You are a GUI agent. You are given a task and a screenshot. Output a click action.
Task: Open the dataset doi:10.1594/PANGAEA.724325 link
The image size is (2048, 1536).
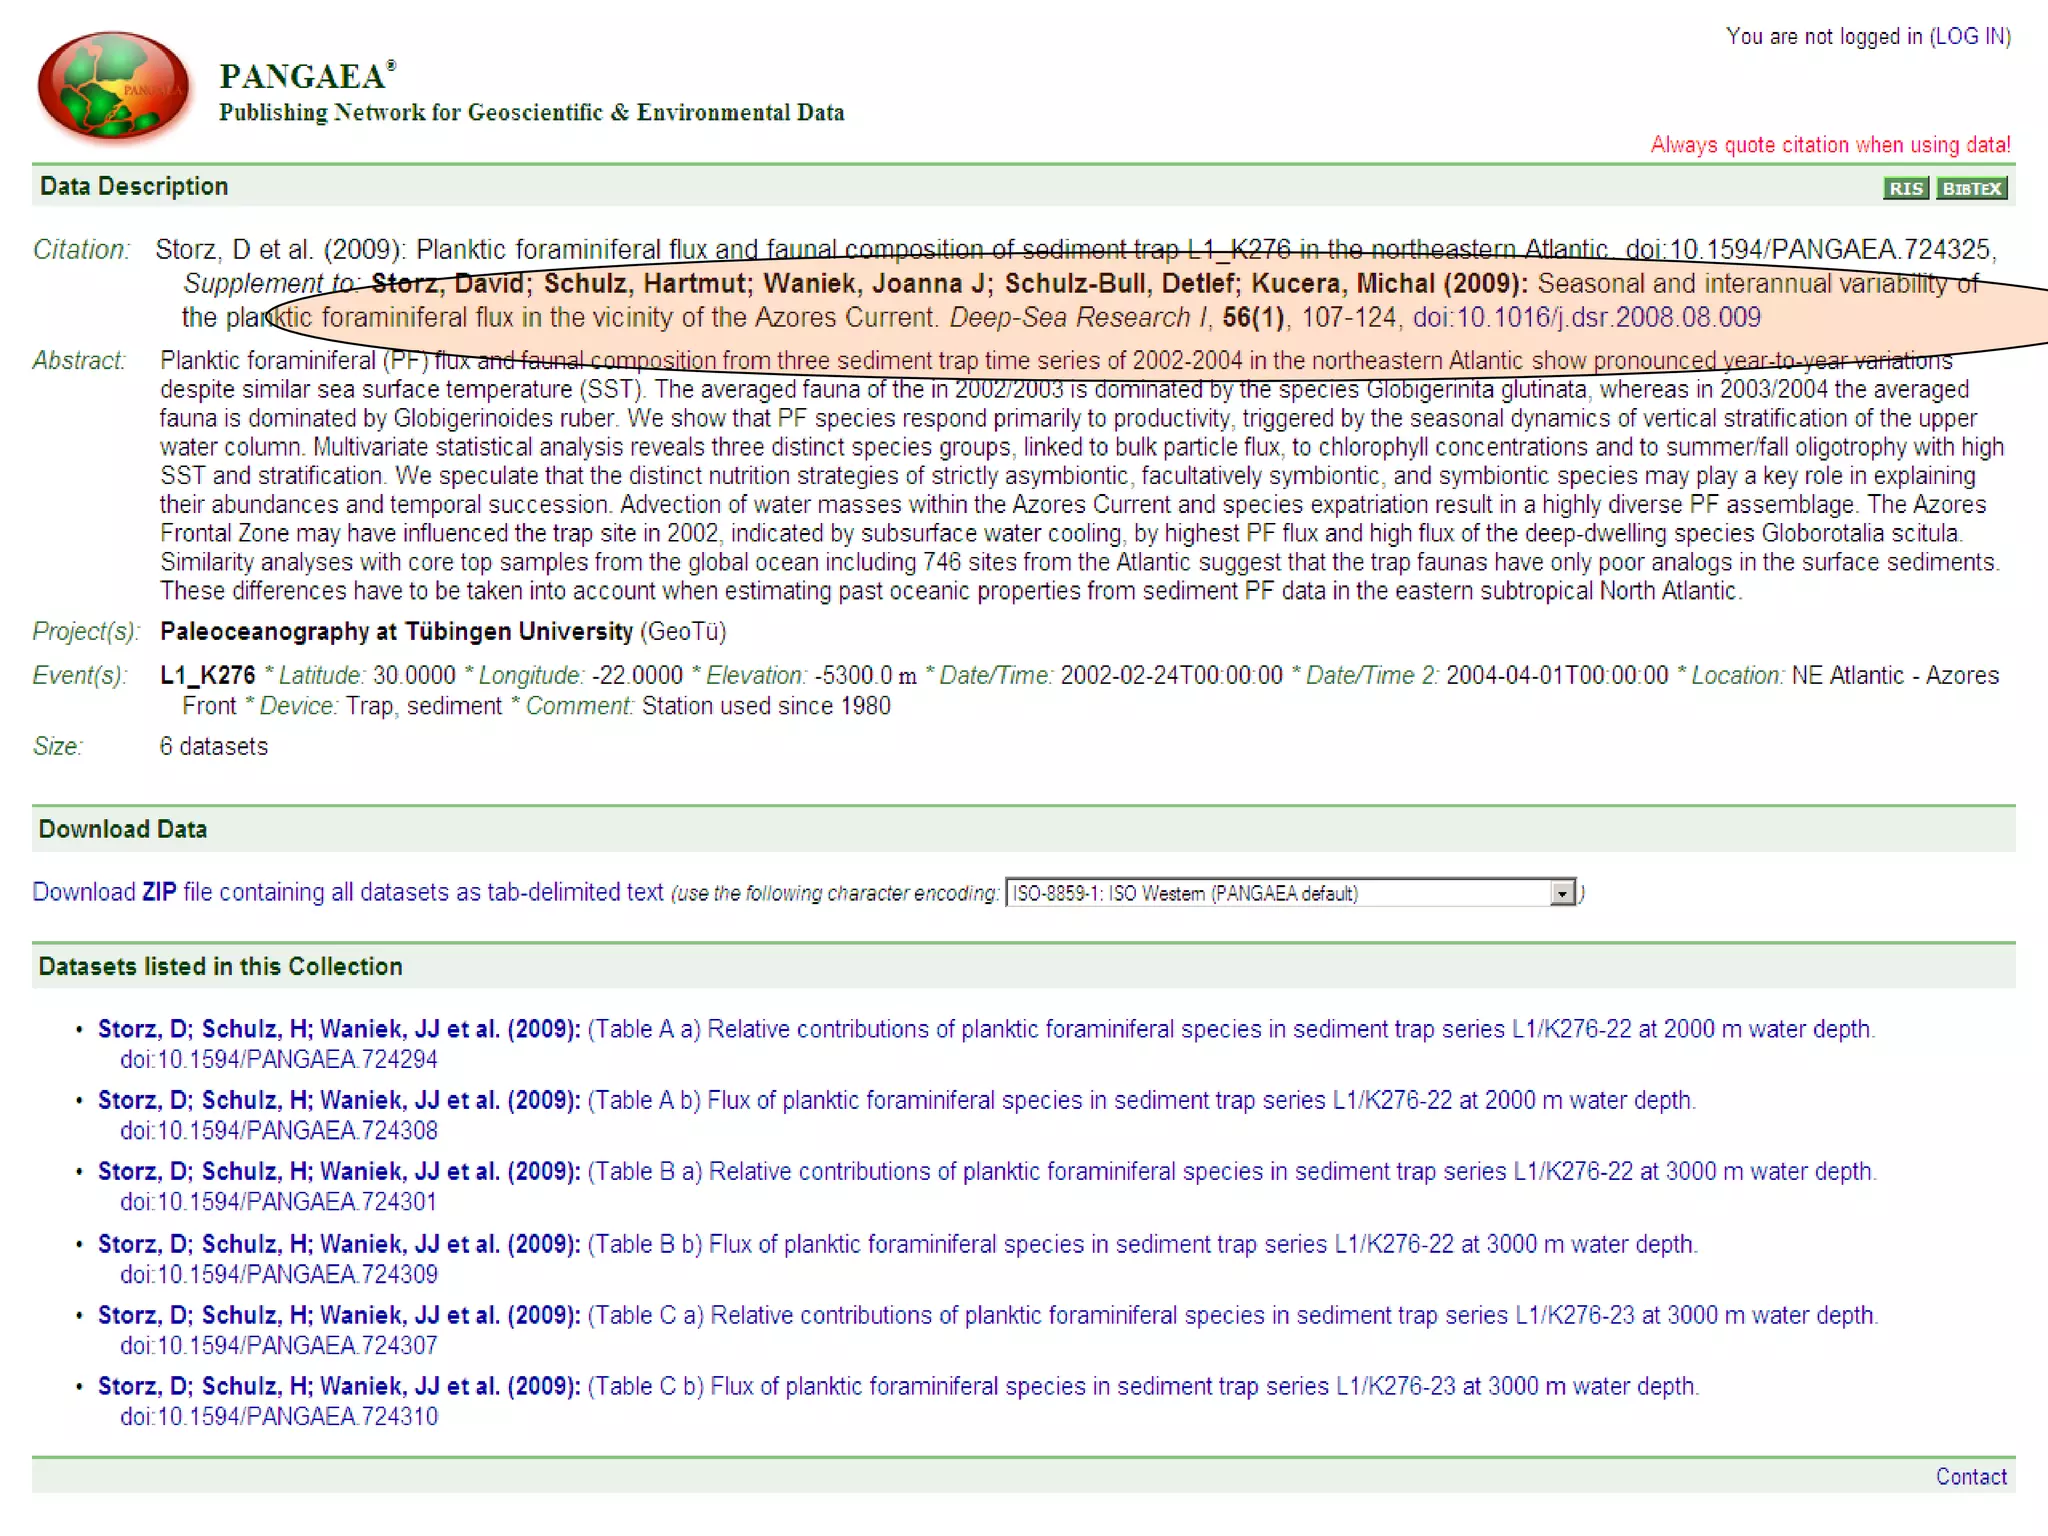[1809, 250]
